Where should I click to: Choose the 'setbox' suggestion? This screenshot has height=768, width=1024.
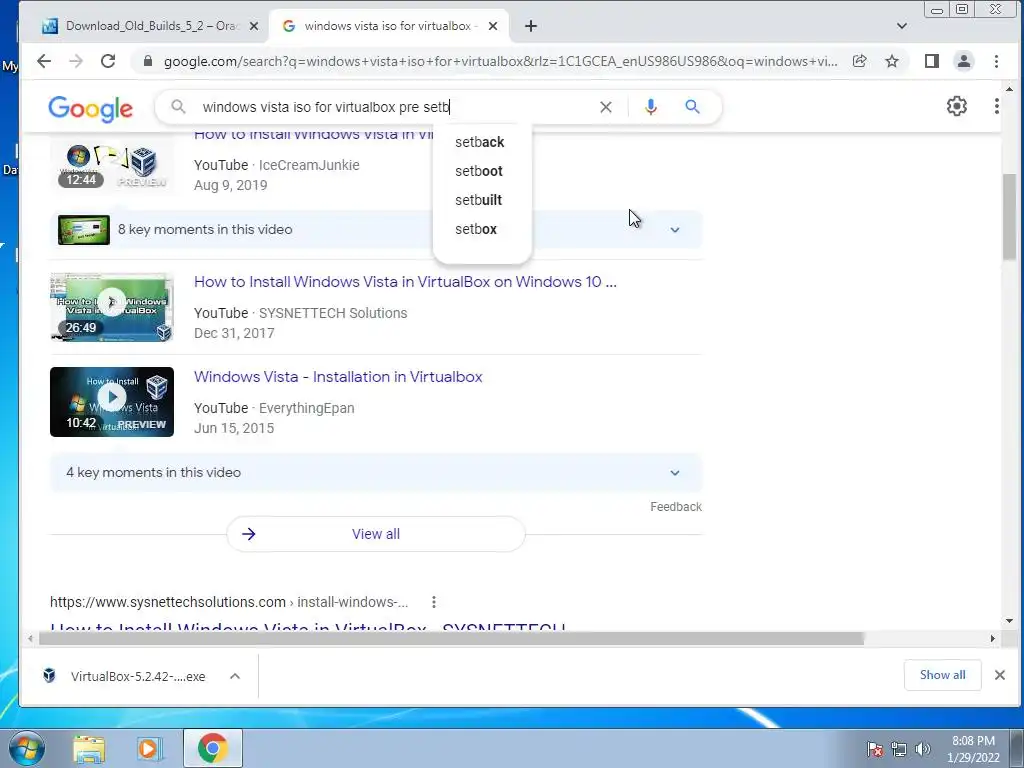pos(476,229)
